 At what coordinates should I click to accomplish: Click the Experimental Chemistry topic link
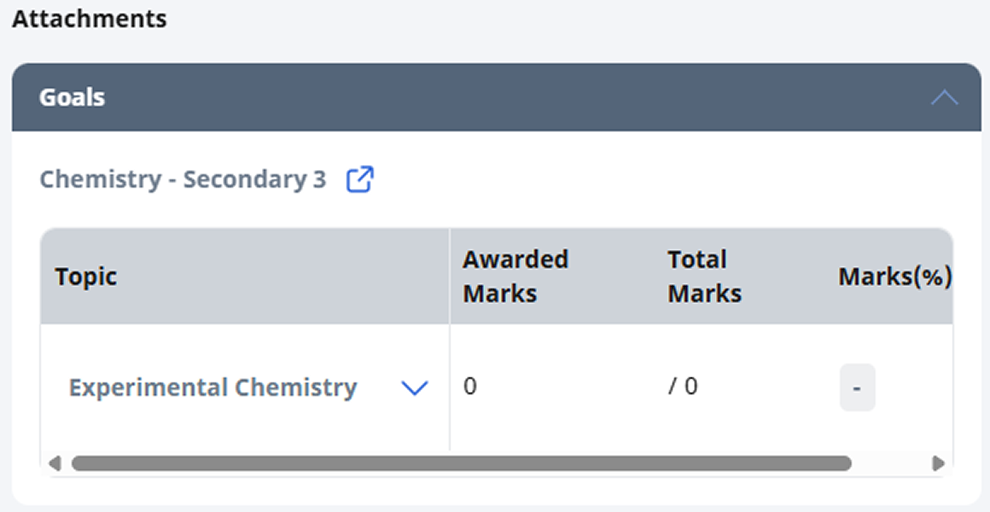[x=213, y=387]
